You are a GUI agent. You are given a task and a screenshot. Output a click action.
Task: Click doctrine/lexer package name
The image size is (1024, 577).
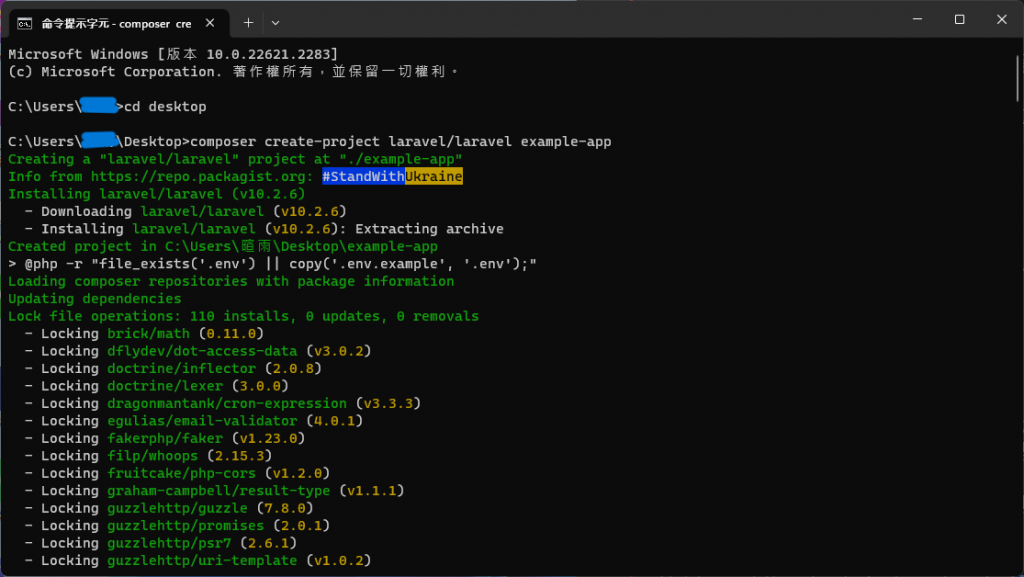coord(165,386)
